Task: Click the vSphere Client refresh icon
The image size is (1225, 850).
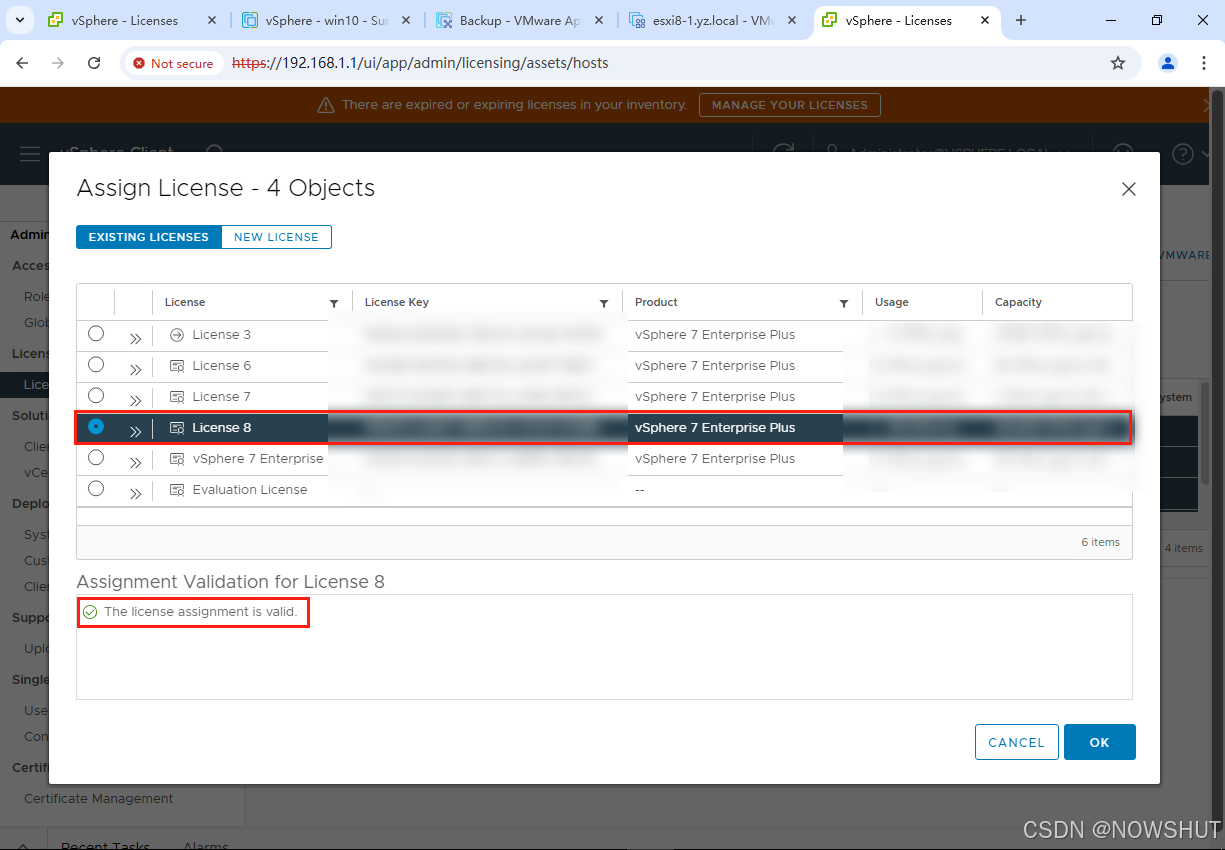Action: (x=783, y=151)
